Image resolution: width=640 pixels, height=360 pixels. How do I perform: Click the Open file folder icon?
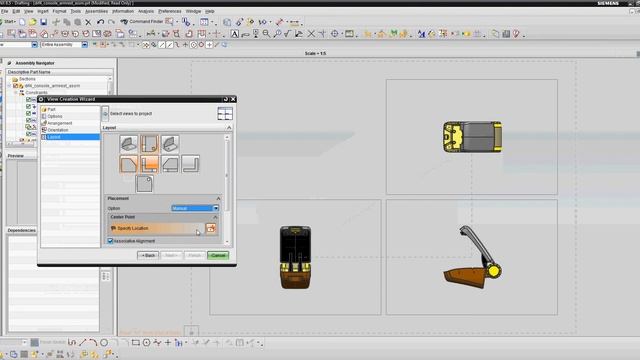(33, 22)
